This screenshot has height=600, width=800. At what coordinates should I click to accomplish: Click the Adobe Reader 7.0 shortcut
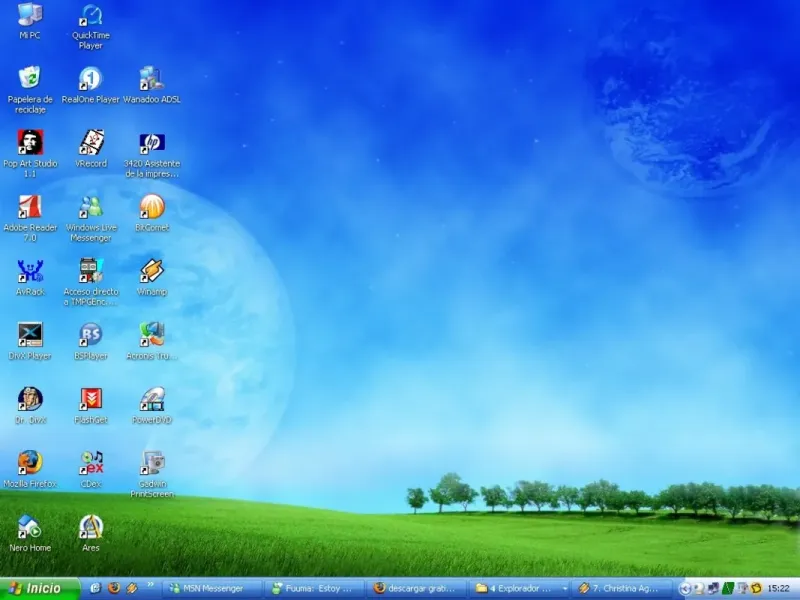30,218
